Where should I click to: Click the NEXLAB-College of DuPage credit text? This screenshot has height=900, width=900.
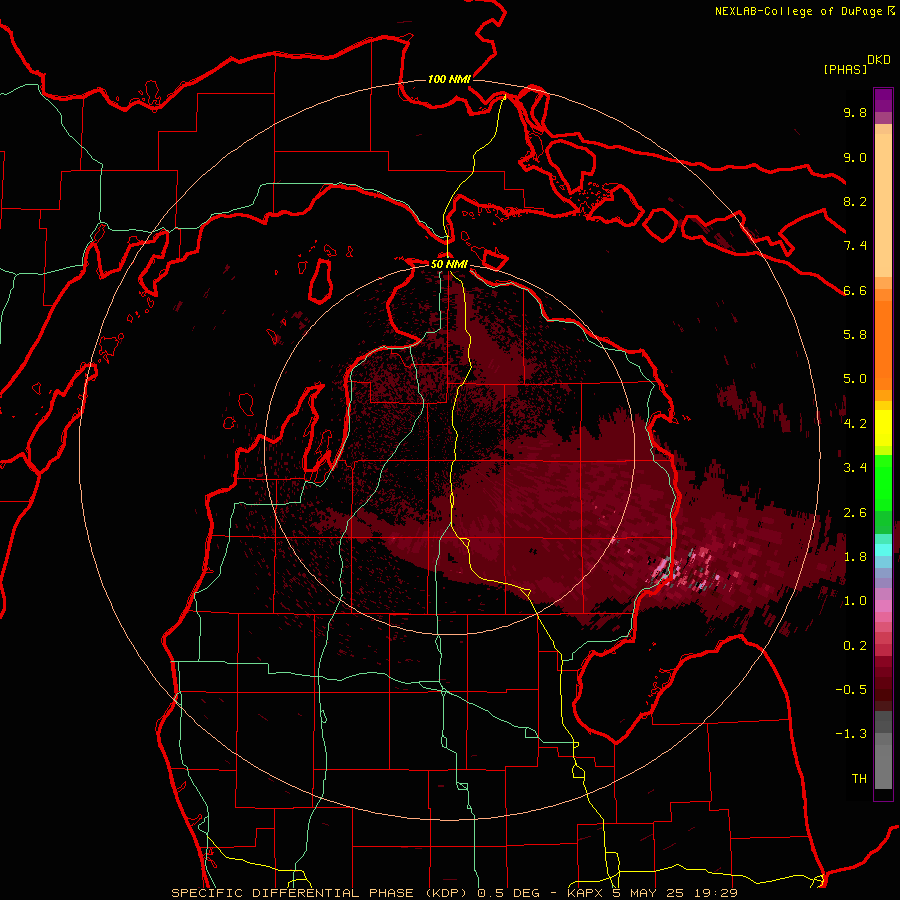tap(798, 11)
